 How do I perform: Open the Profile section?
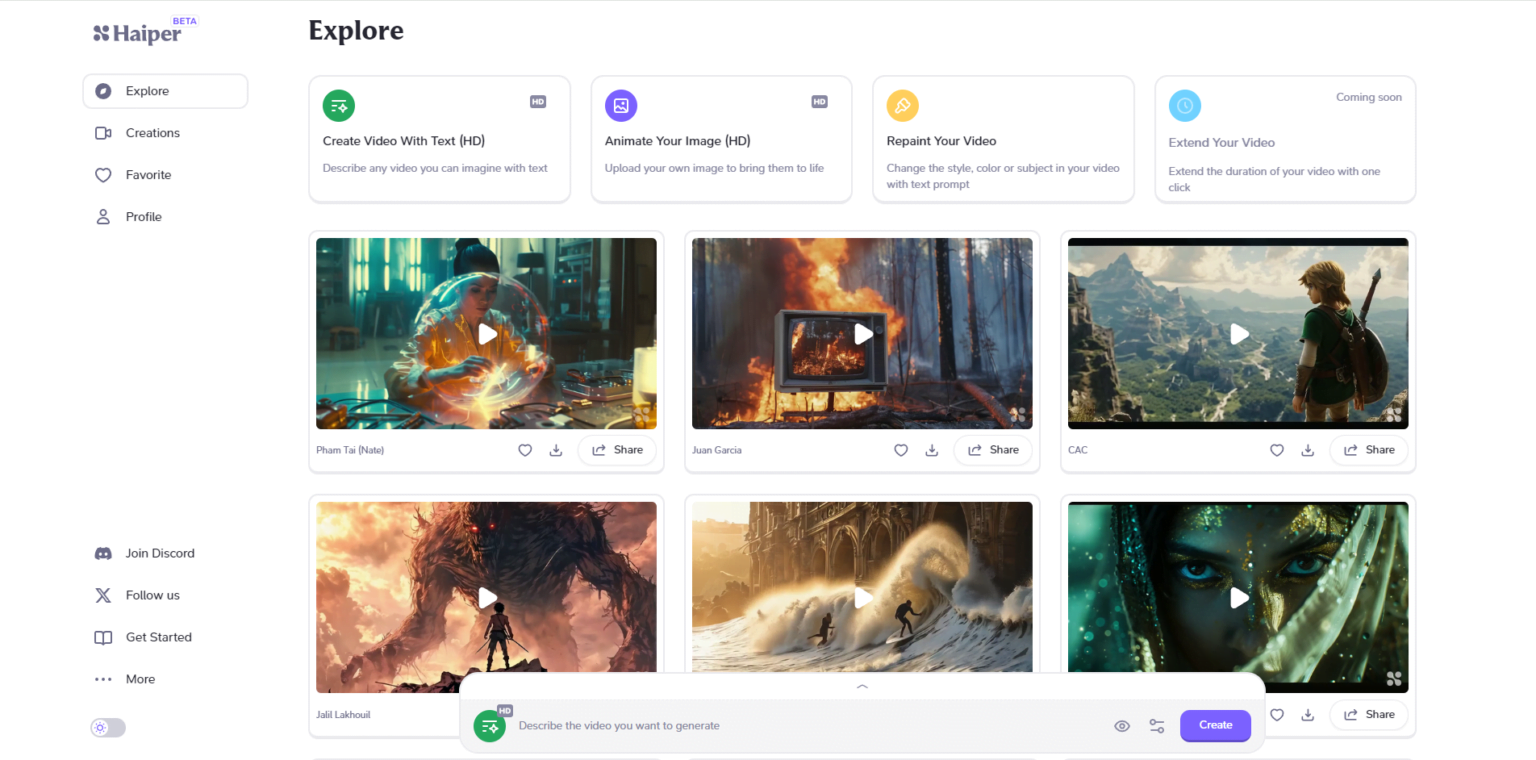click(x=143, y=216)
